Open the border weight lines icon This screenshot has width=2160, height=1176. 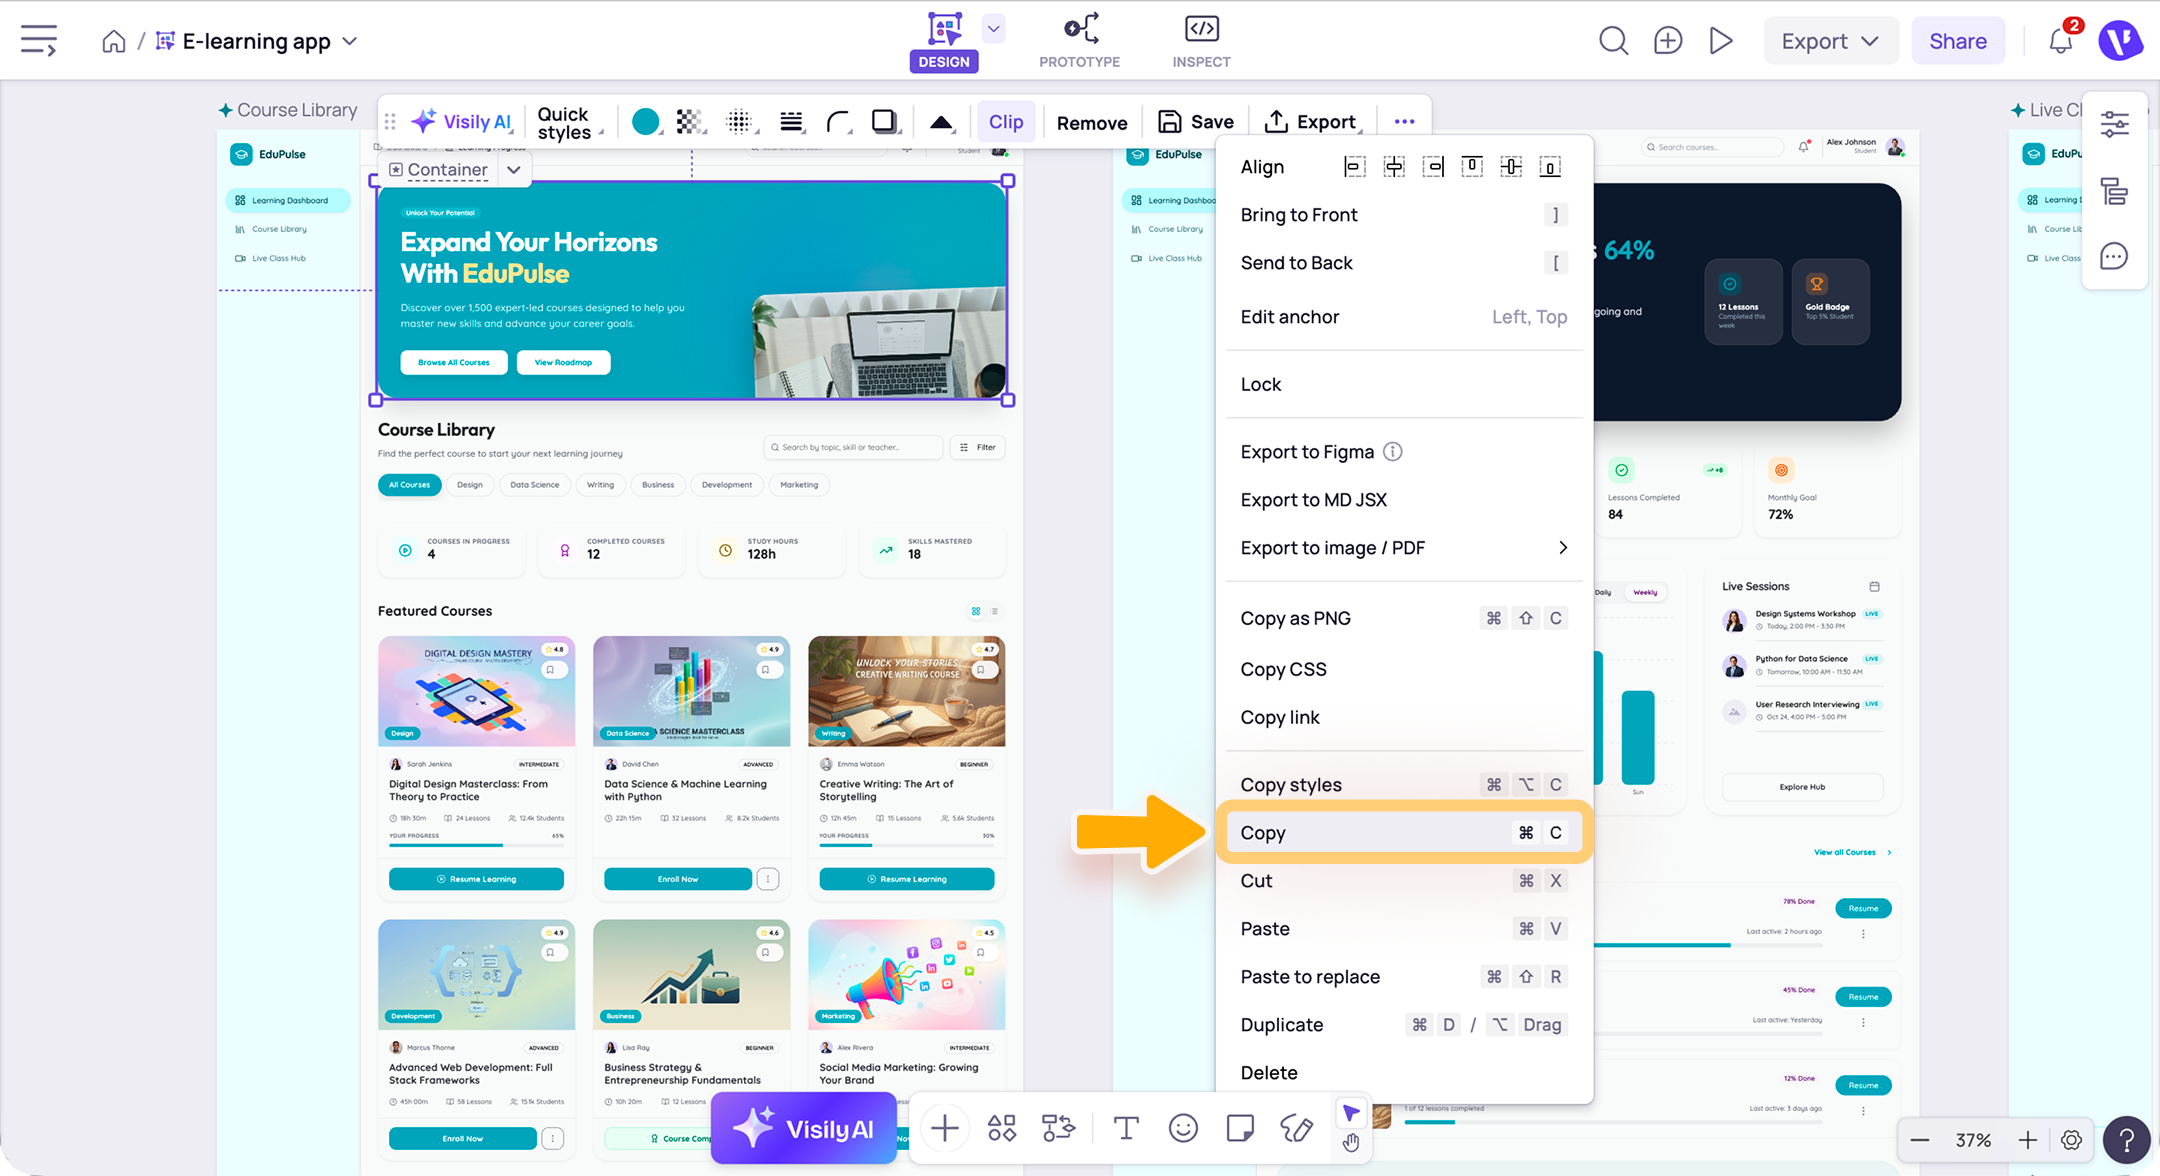tap(791, 122)
